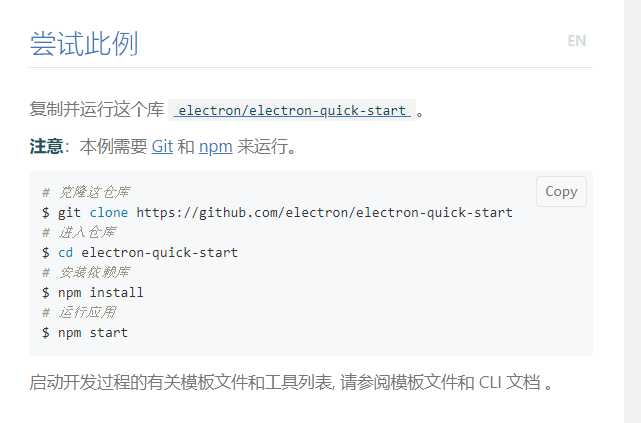This screenshot has width=641, height=423.
Task: Click the npm install command line
Action: point(92,293)
